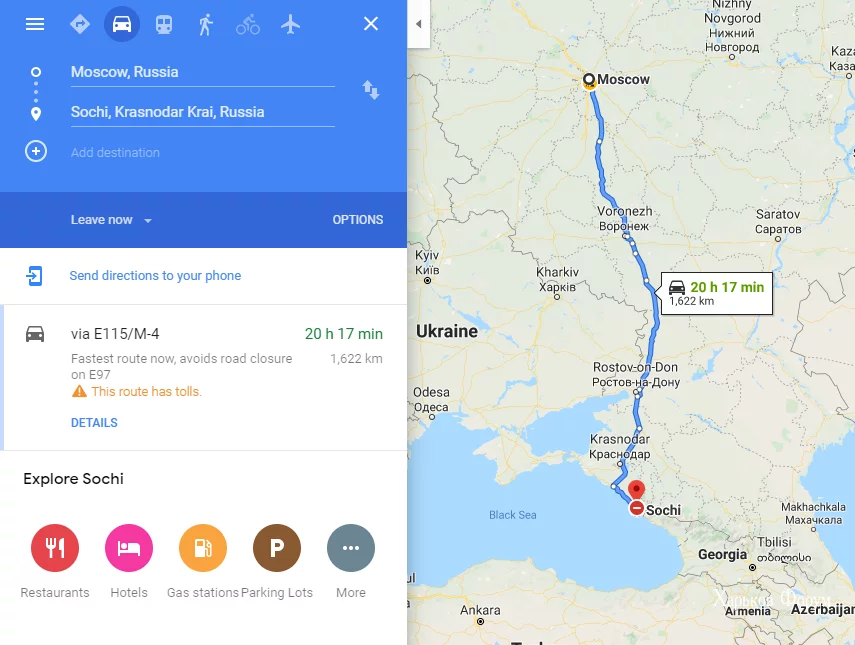The height and width of the screenshot is (645, 855).
Task: Choose driving travel mode
Action: click(x=122, y=24)
